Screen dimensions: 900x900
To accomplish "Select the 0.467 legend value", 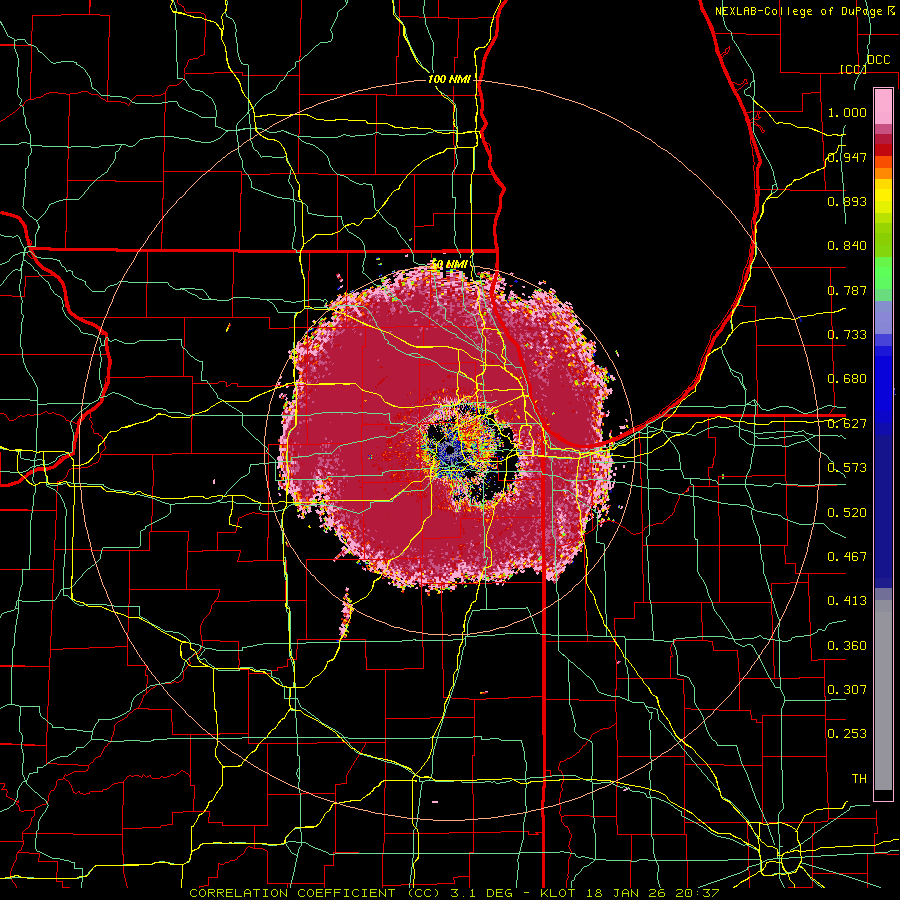I will click(847, 557).
